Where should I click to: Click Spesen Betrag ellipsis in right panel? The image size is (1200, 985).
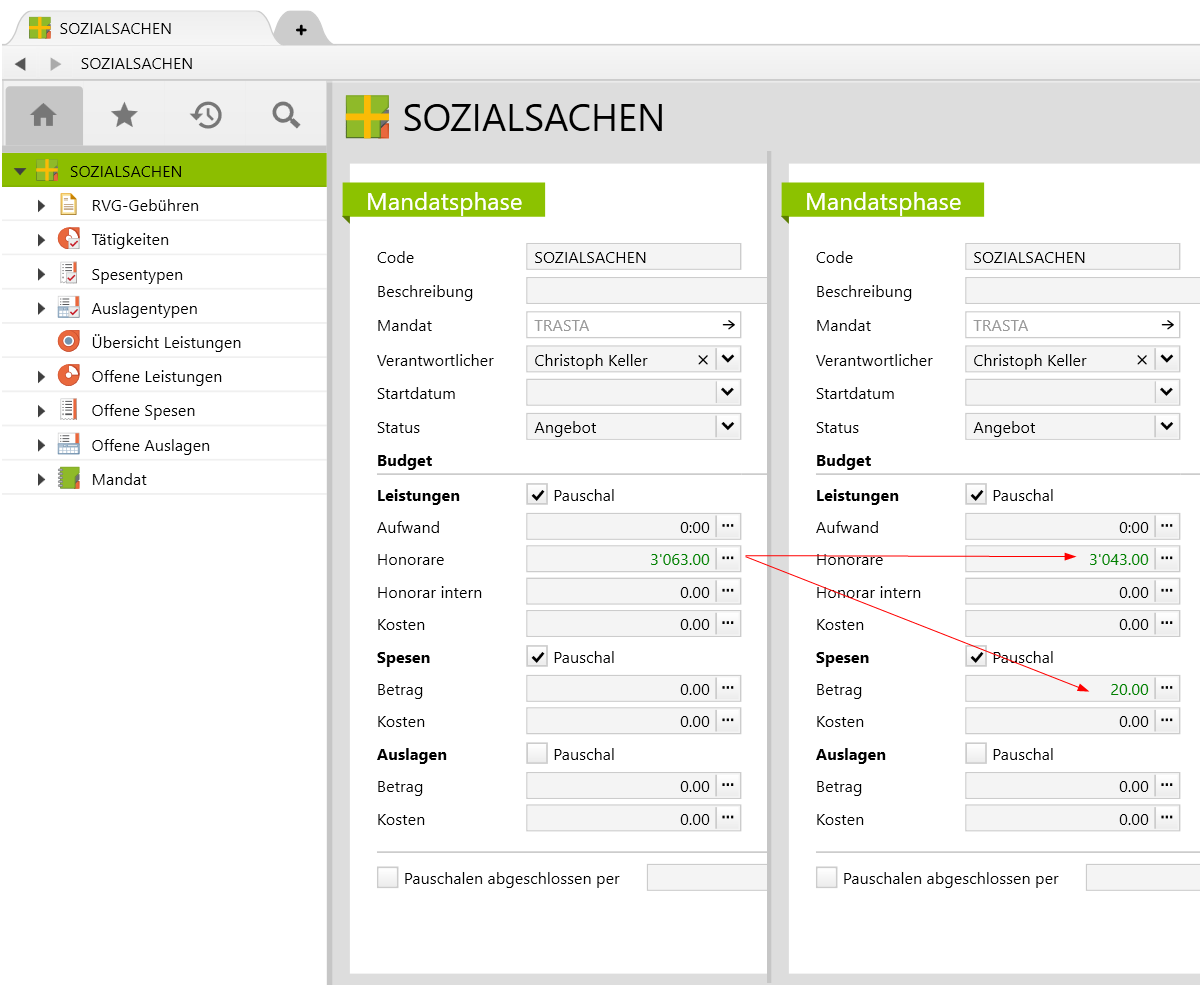click(x=1167, y=689)
